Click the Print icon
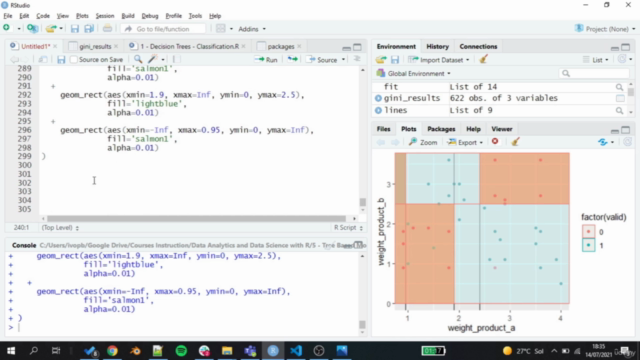 coord(107,29)
